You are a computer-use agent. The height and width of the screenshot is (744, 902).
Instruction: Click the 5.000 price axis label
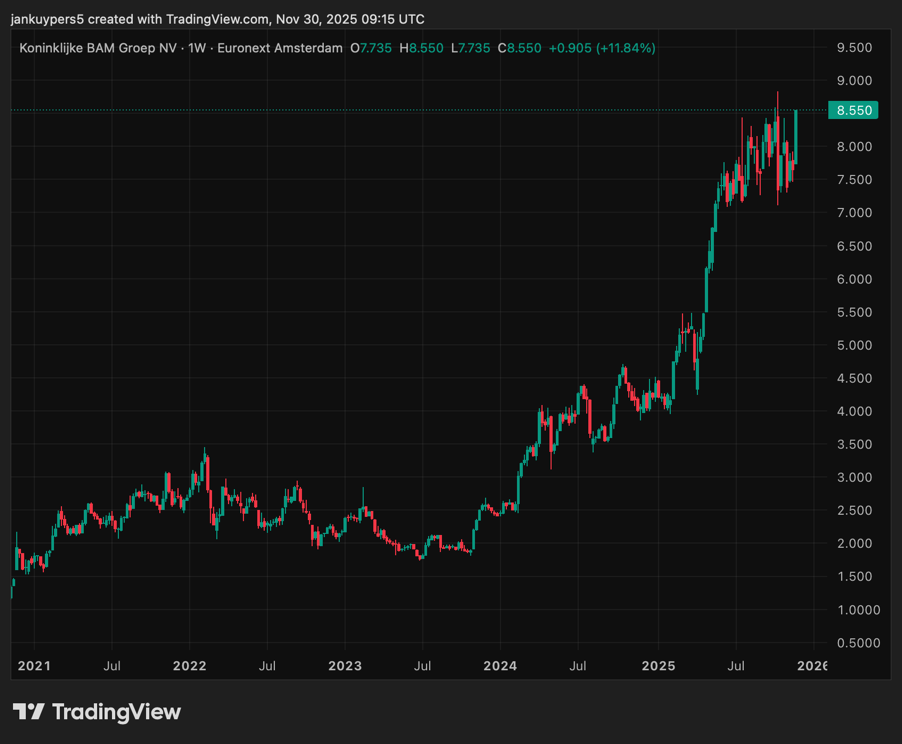[854, 345]
